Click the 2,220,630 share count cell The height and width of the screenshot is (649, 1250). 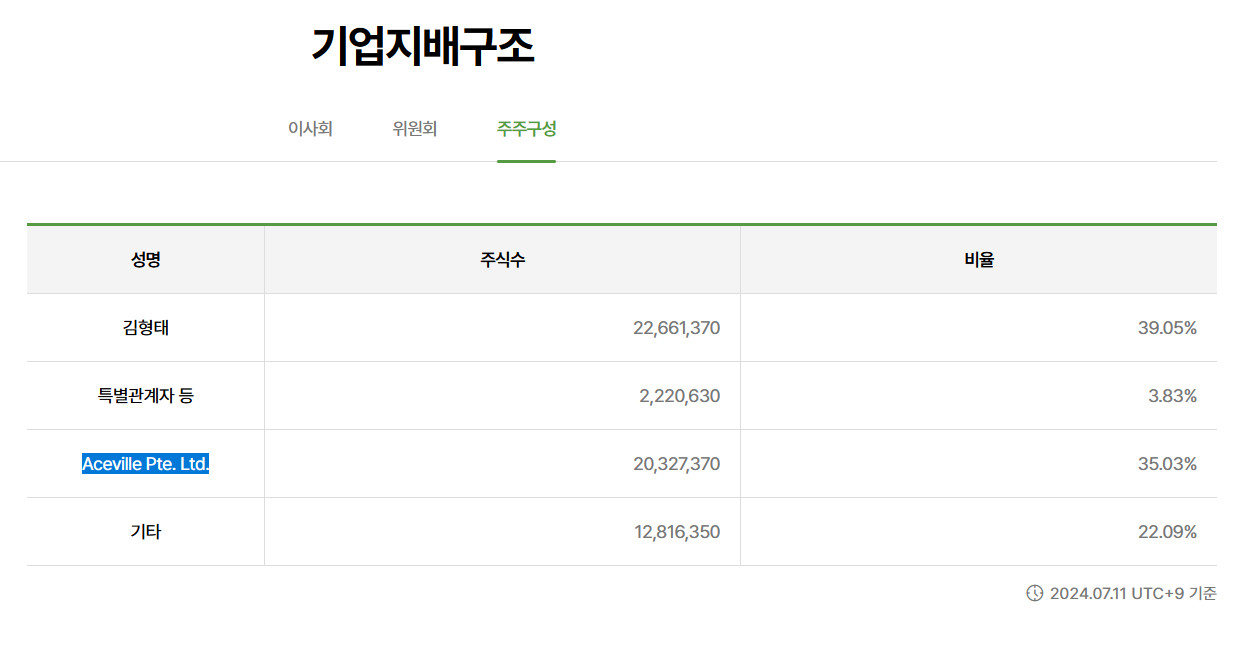coord(503,396)
